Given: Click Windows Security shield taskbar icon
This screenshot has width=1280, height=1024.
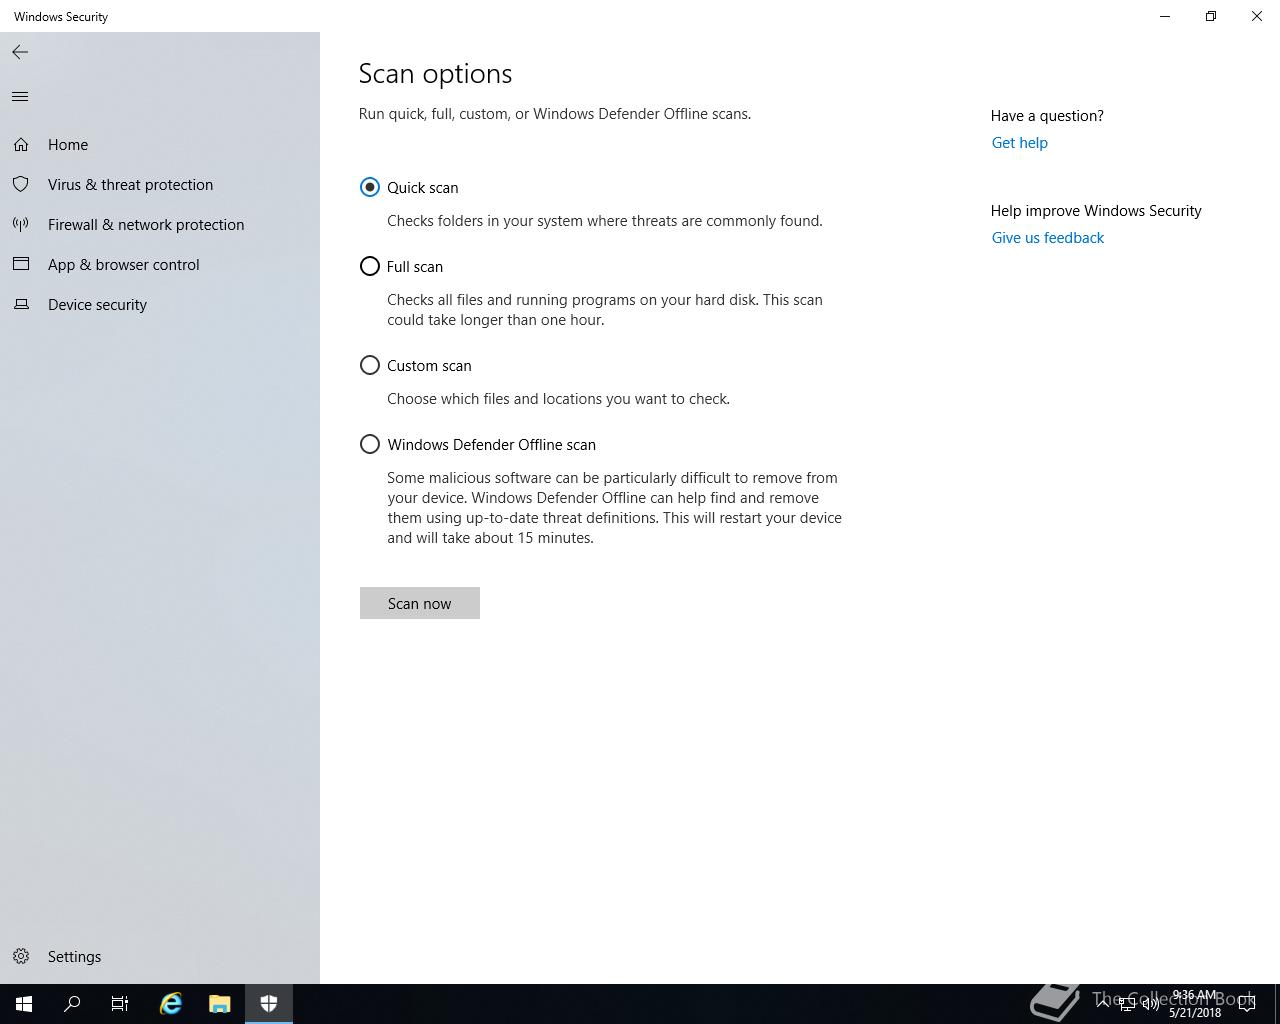Looking at the screenshot, I should pyautogui.click(x=269, y=1004).
